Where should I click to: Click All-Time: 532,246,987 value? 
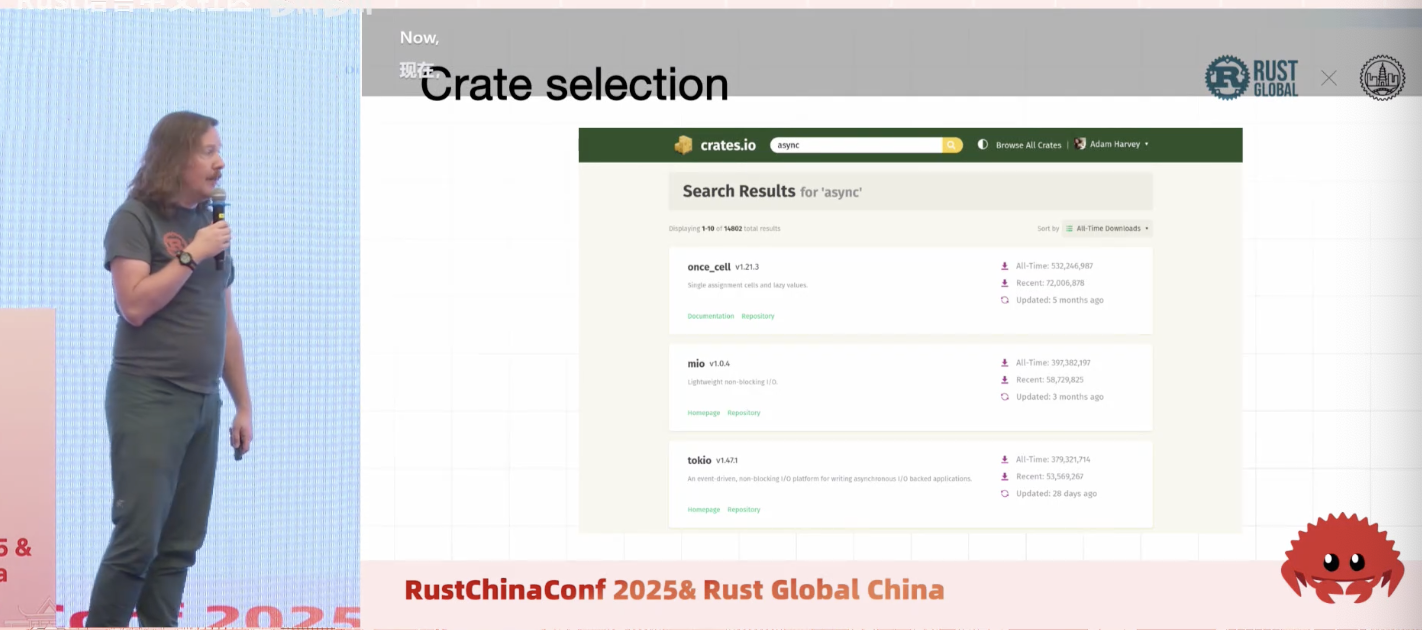coord(1054,266)
